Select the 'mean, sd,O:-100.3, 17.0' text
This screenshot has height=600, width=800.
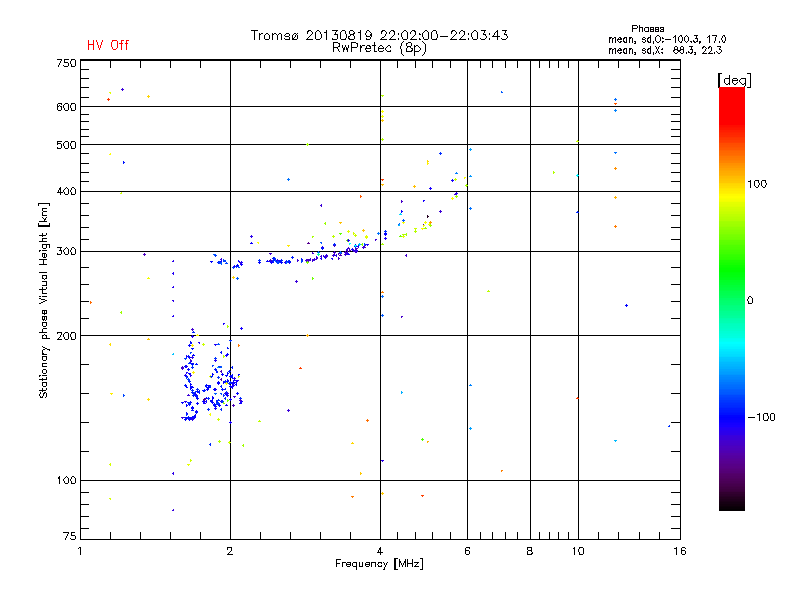[667, 39]
